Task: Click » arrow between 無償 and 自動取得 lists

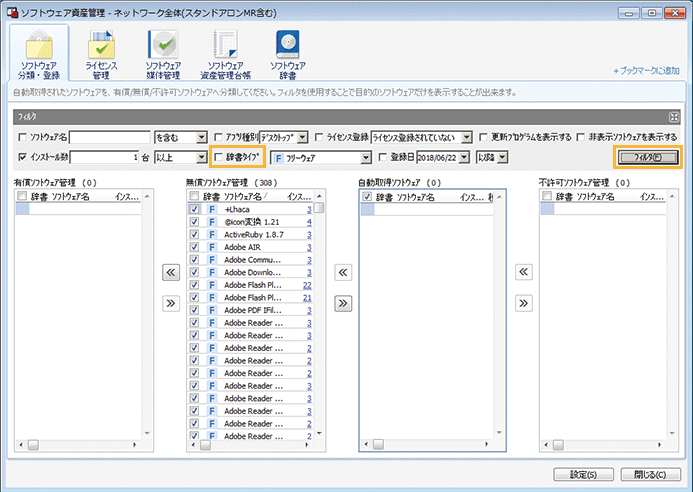Action: pyautogui.click(x=343, y=303)
